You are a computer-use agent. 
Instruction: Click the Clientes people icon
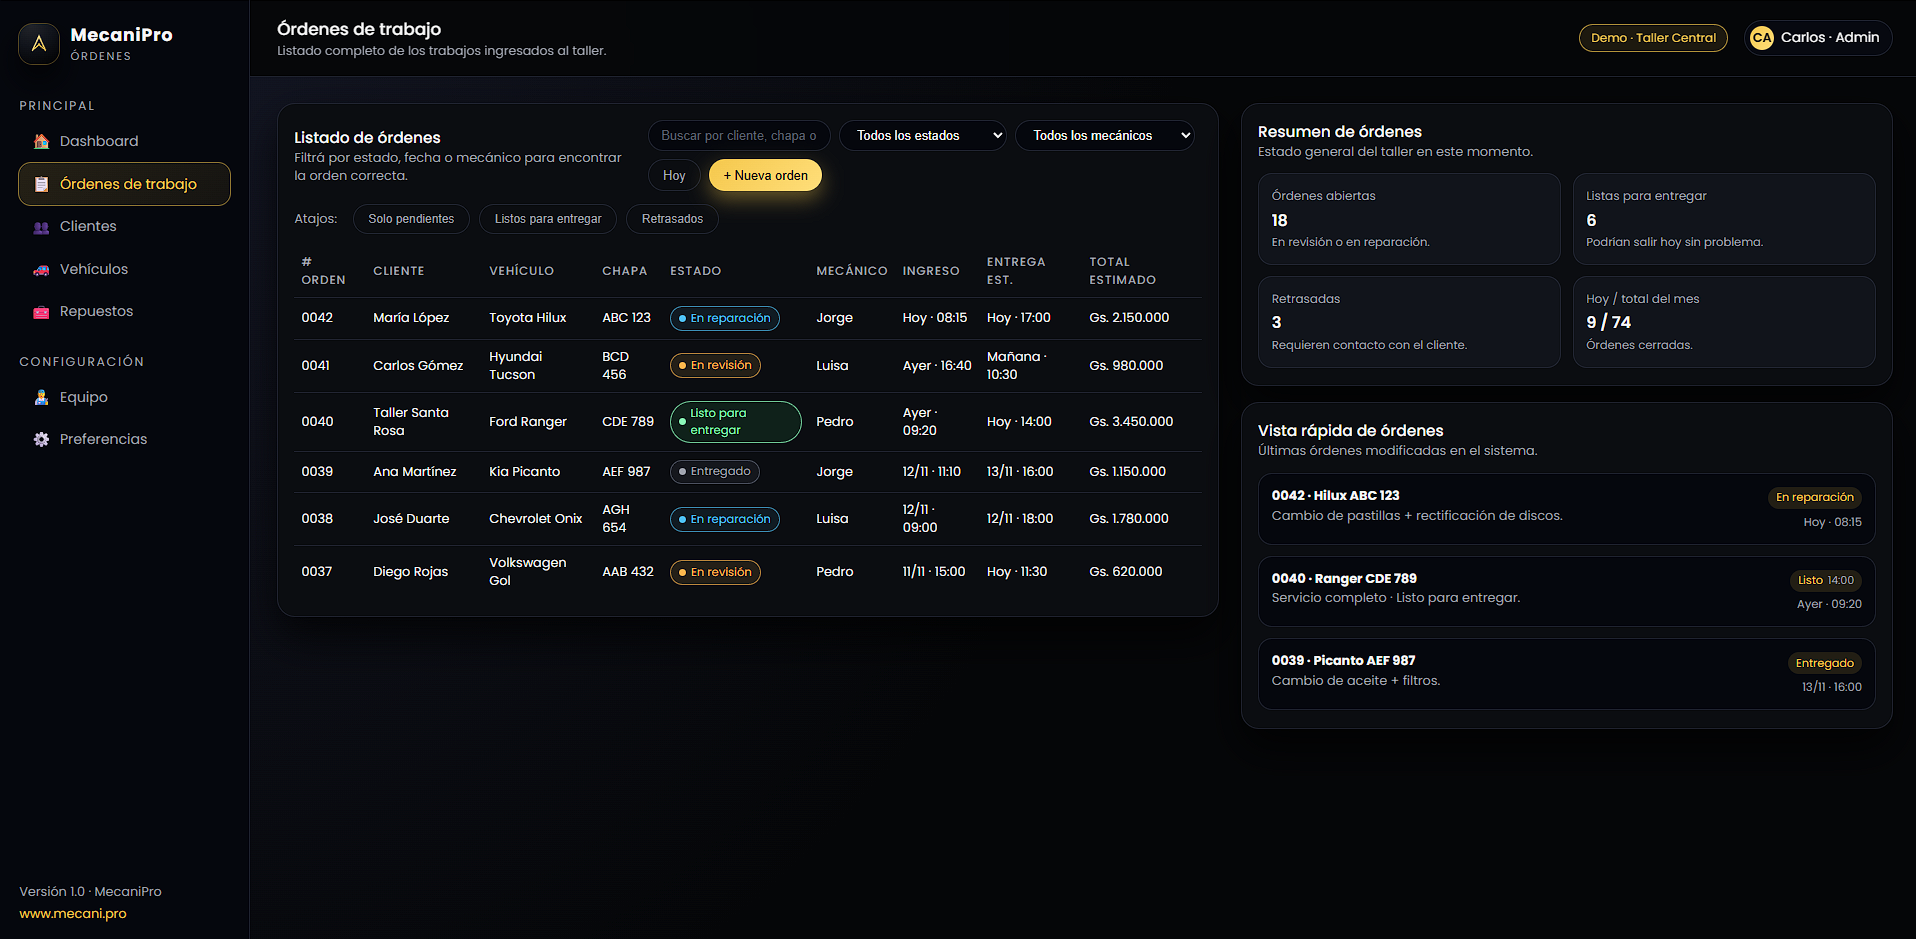[41, 227]
